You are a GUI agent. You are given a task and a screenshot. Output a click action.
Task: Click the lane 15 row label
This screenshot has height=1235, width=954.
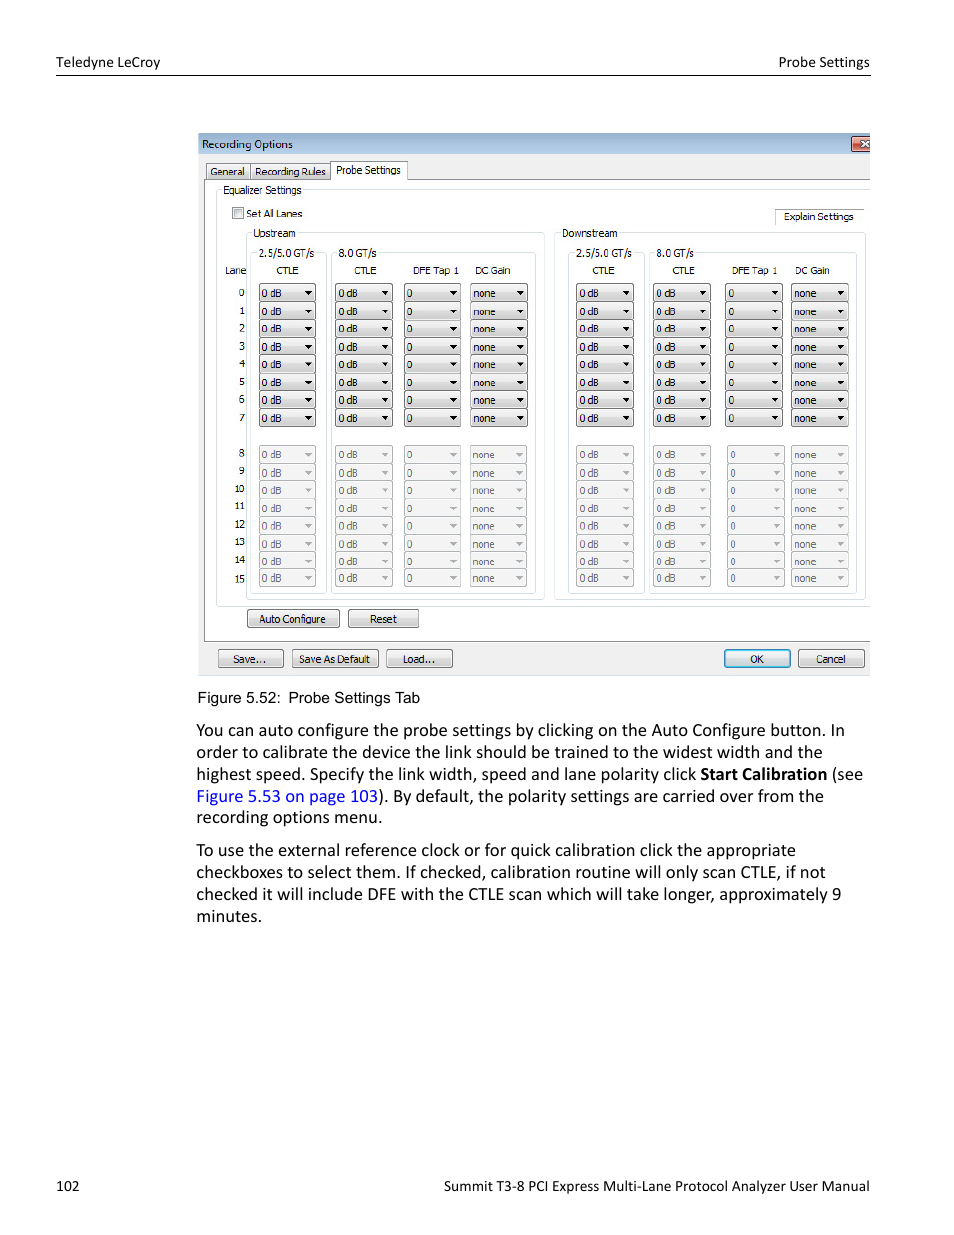point(240,579)
